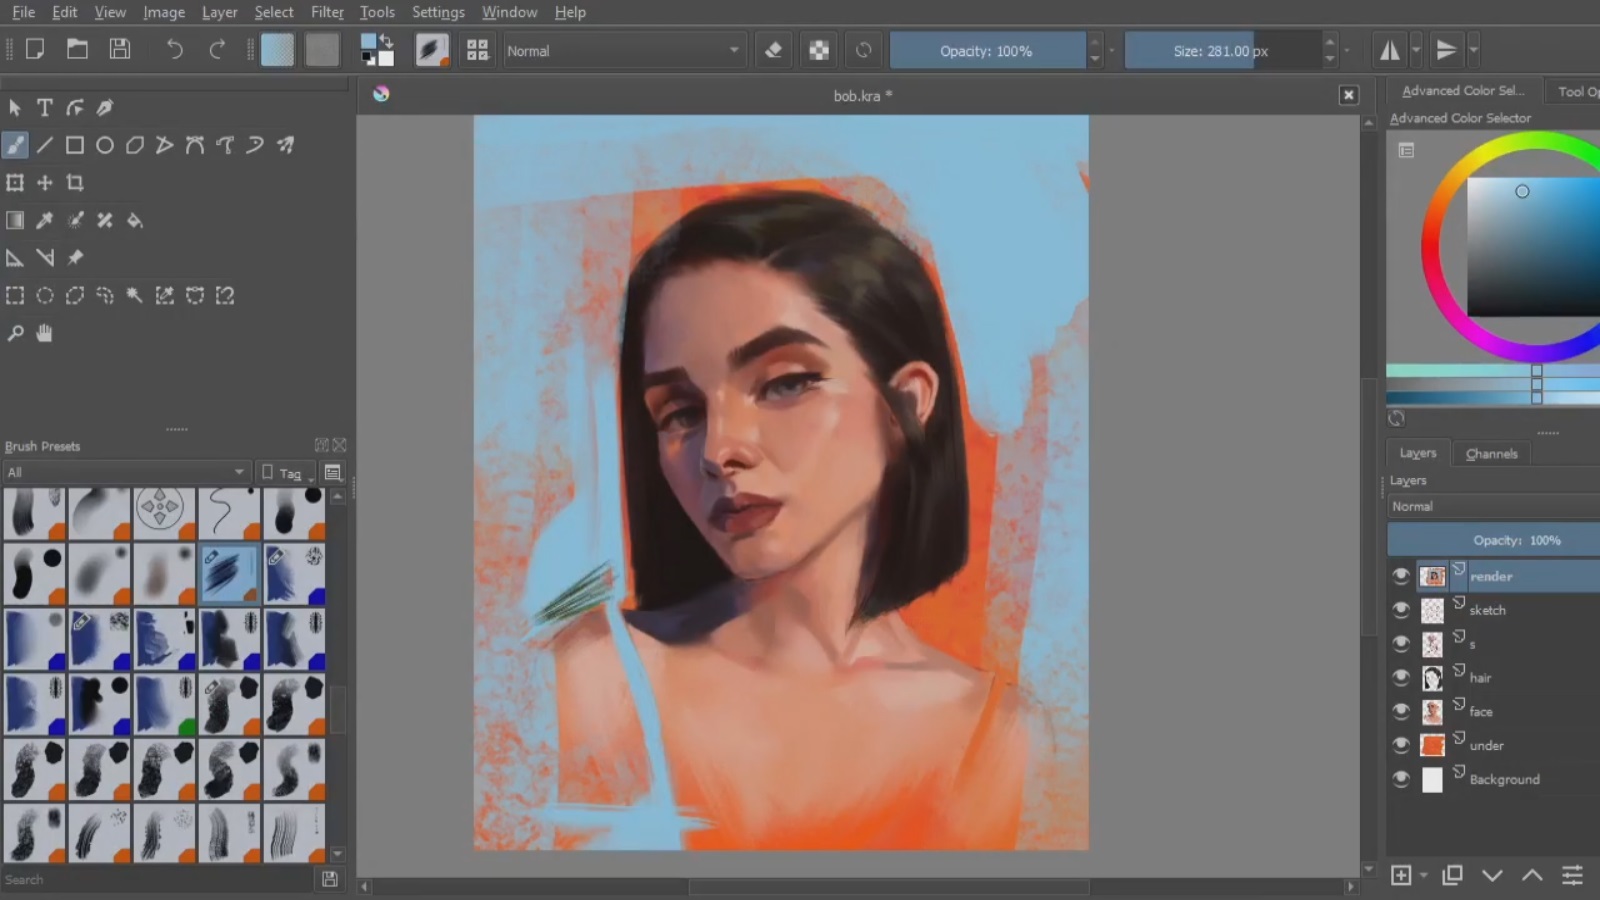1600x900 pixels.
Task: Select the Gradient tool
Action: tap(15, 220)
